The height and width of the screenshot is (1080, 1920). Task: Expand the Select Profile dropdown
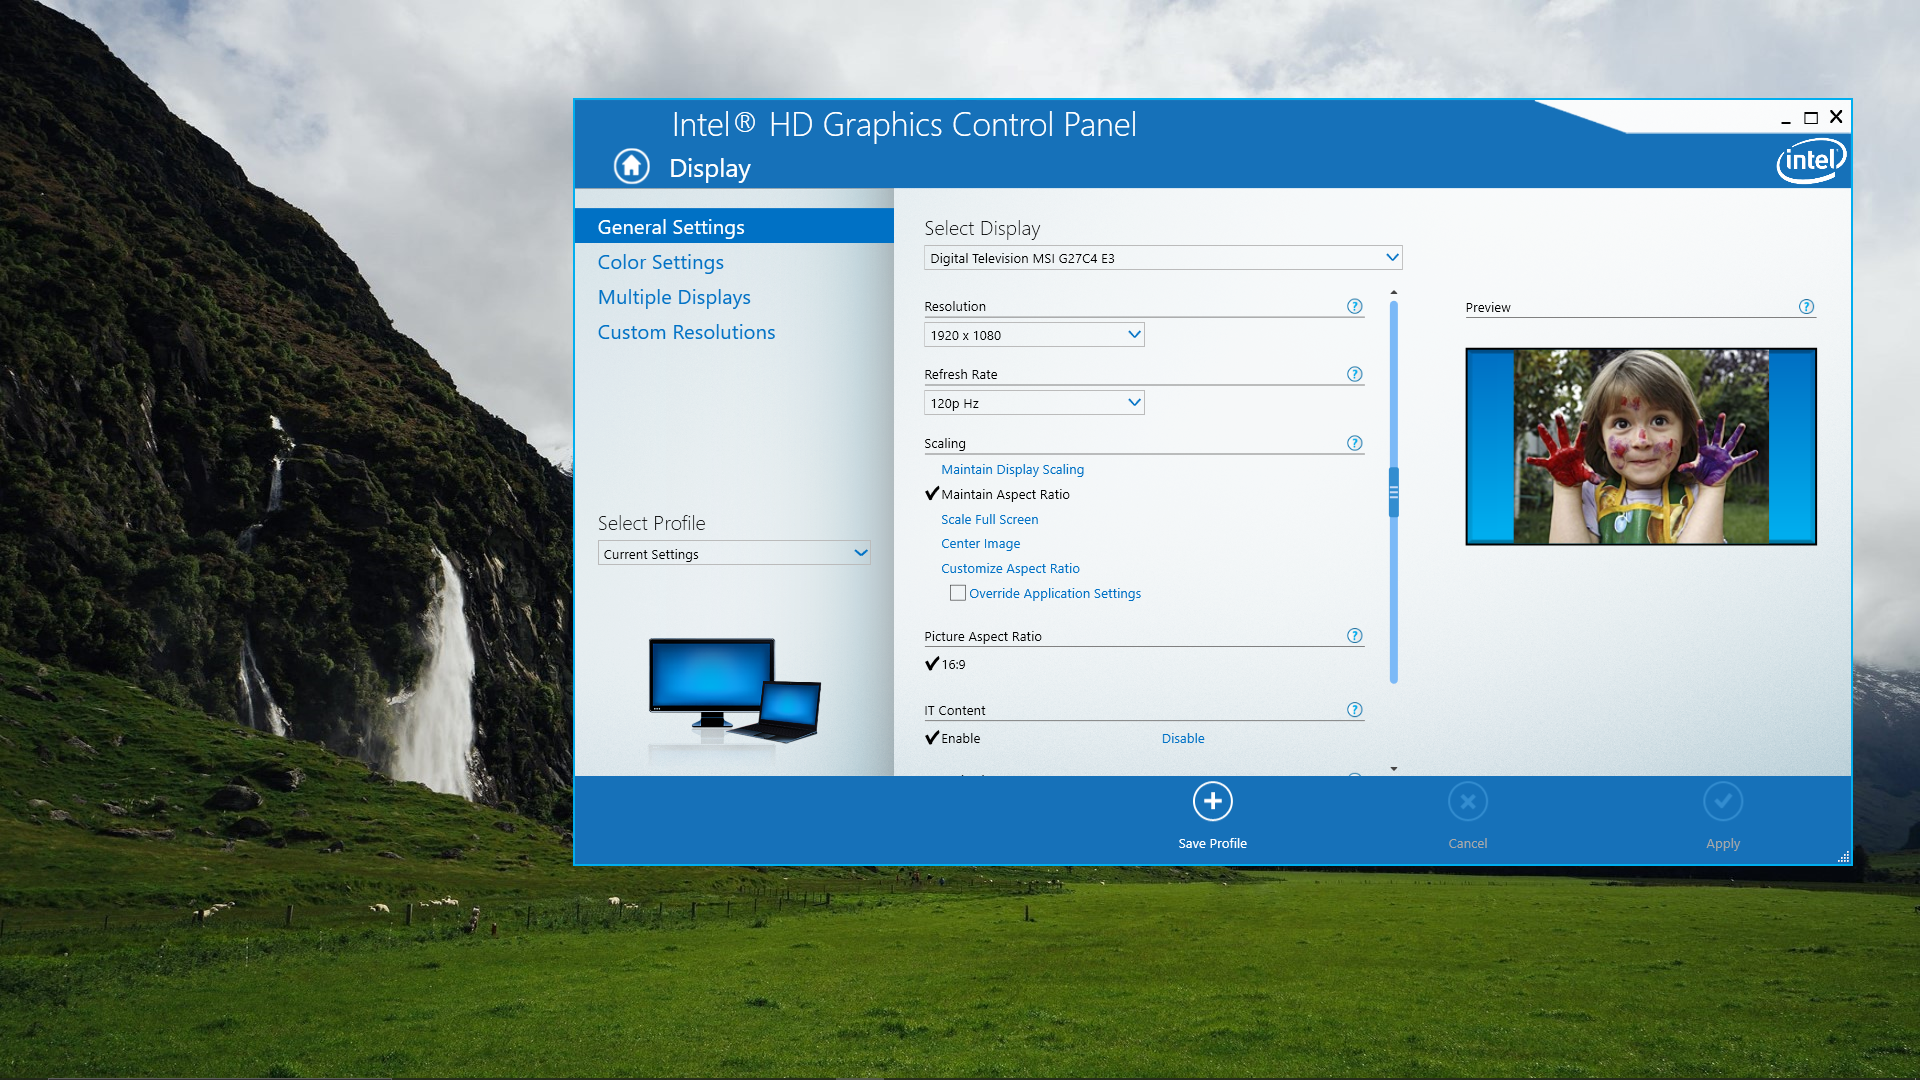pos(733,553)
